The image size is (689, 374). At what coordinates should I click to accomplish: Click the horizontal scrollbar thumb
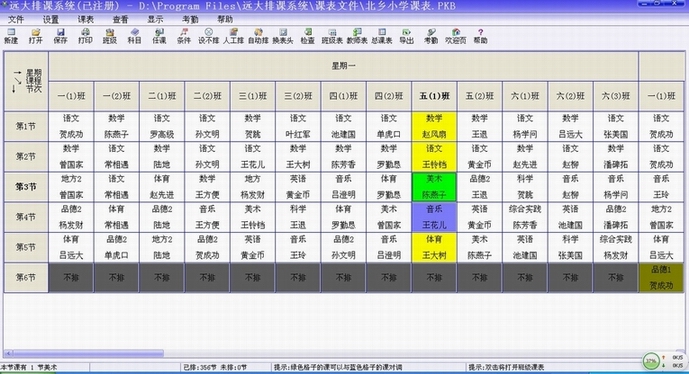pyautogui.click(x=88, y=353)
